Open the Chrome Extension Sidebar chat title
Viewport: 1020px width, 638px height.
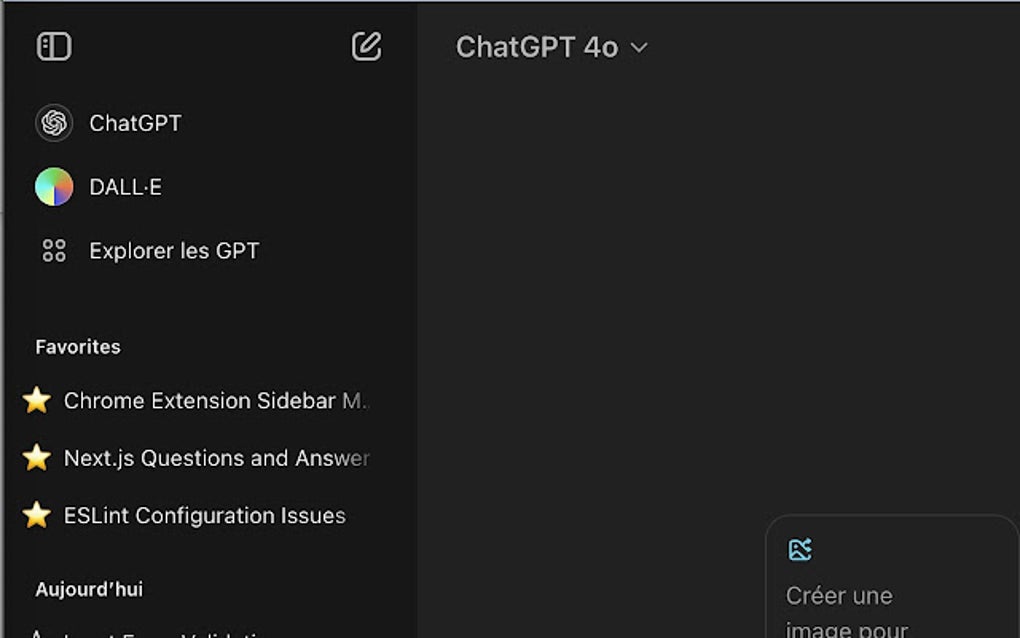click(x=215, y=401)
